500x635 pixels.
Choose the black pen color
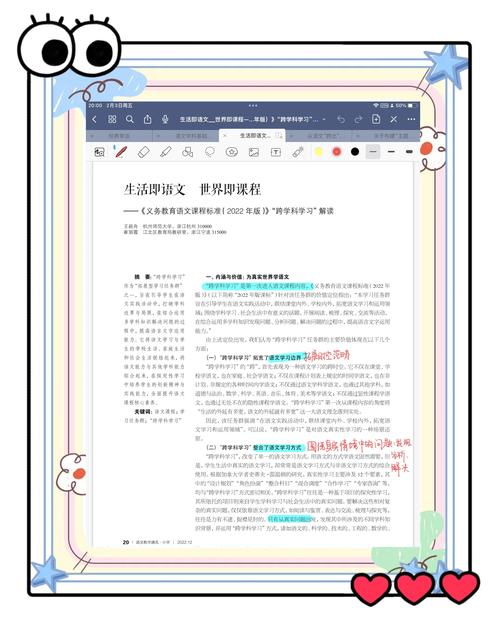pos(355,152)
